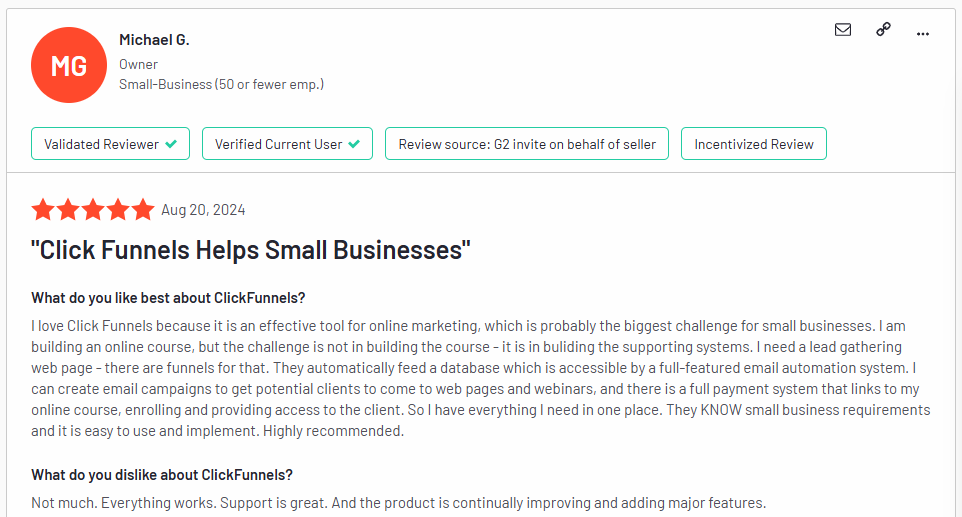Click the envelope email icon
Image resolution: width=962 pixels, height=517 pixels.
click(x=843, y=29)
